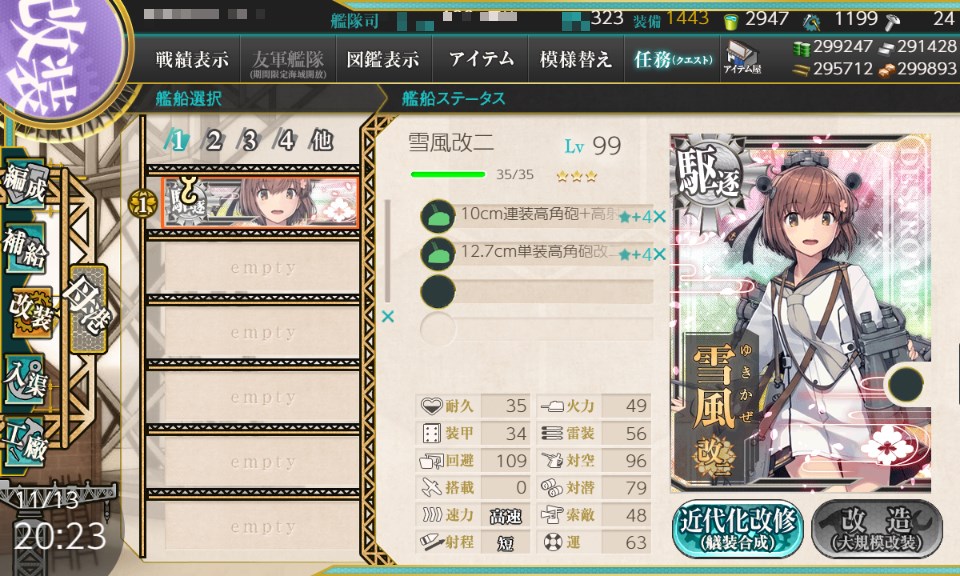Select the empty third equipment slot

[537, 291]
